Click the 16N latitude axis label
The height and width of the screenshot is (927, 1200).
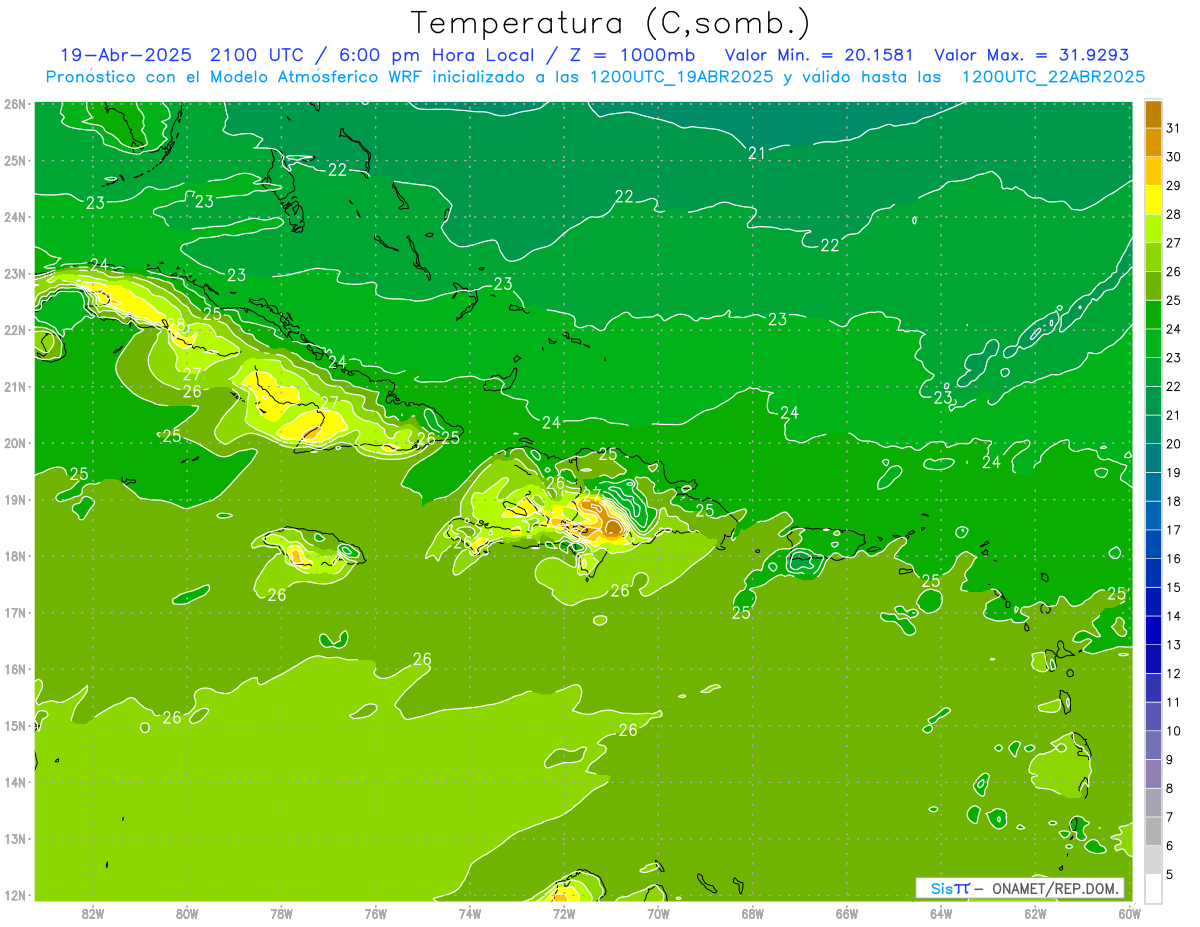[15, 669]
